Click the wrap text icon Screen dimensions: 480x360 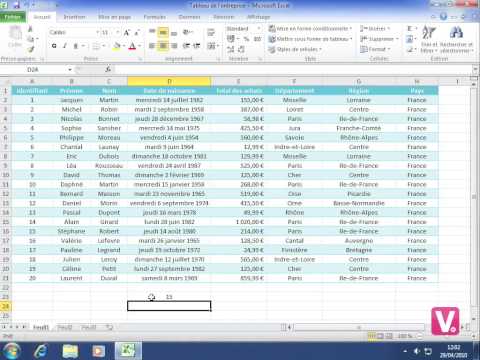[211, 32]
